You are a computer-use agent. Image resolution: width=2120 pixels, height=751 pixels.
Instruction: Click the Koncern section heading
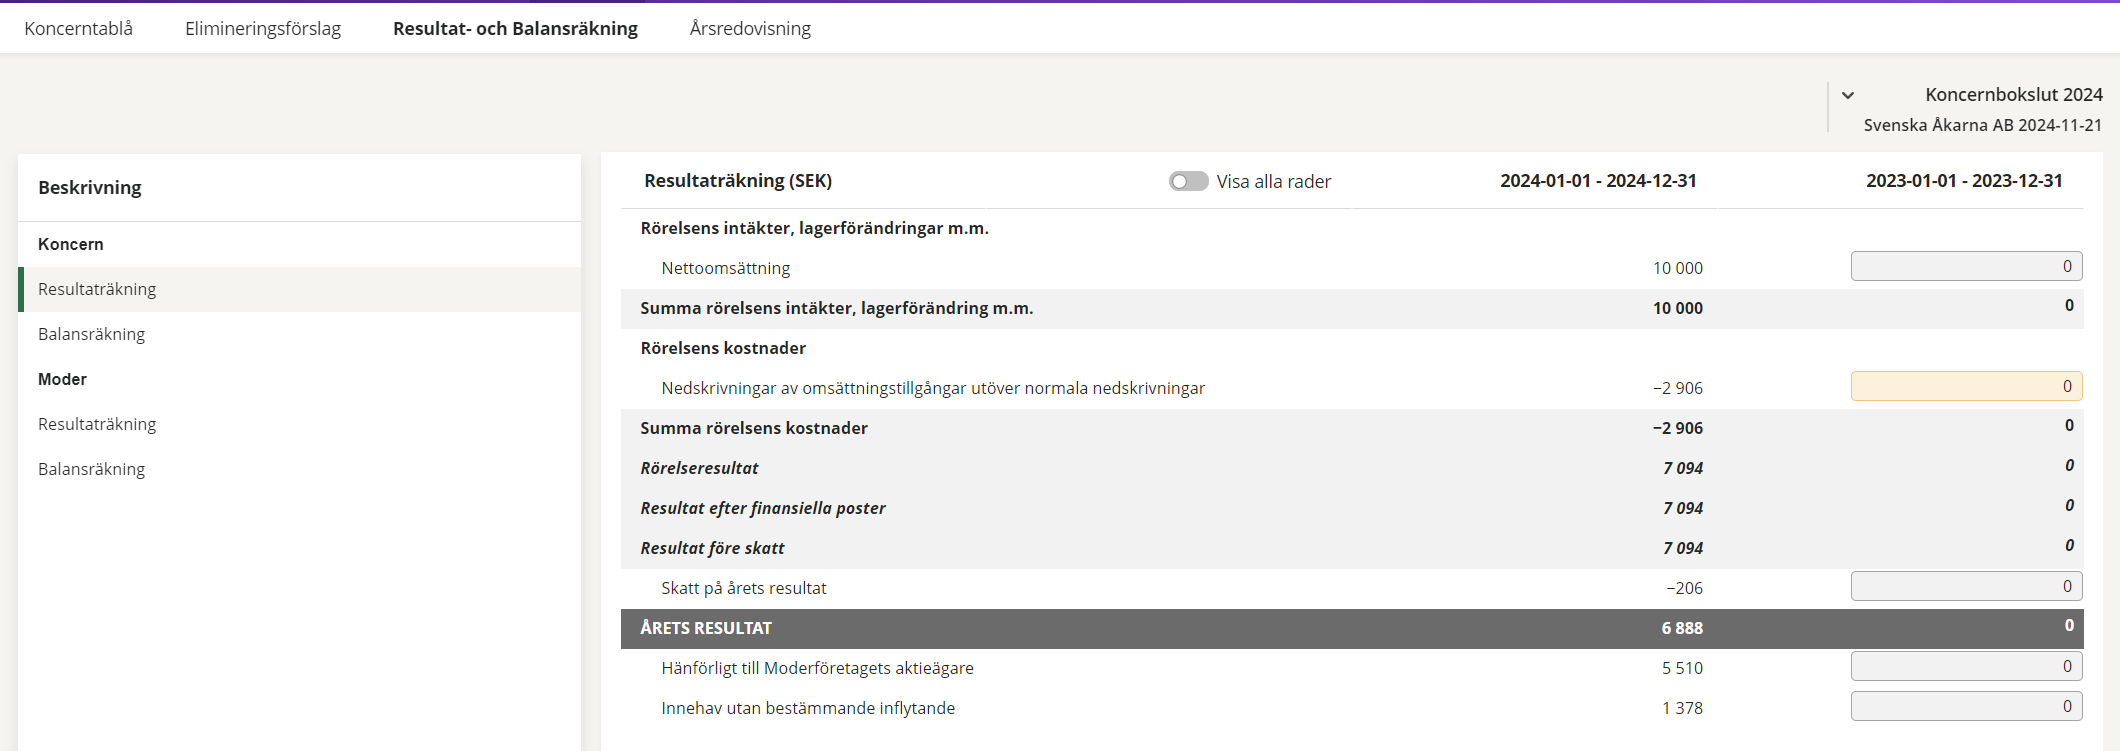[71, 244]
